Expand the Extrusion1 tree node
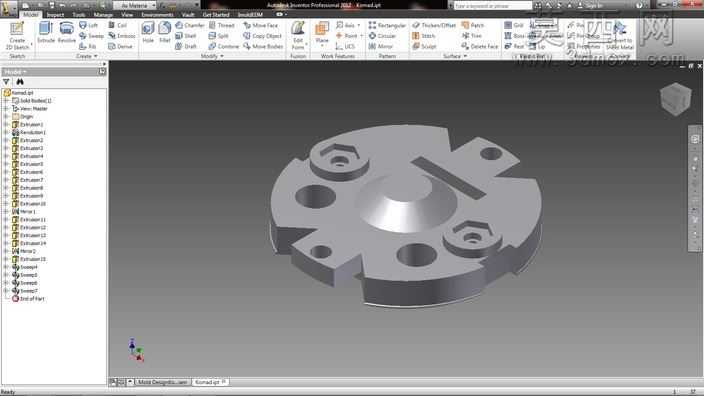Viewport: 704px width, 396px height. coord(6,124)
